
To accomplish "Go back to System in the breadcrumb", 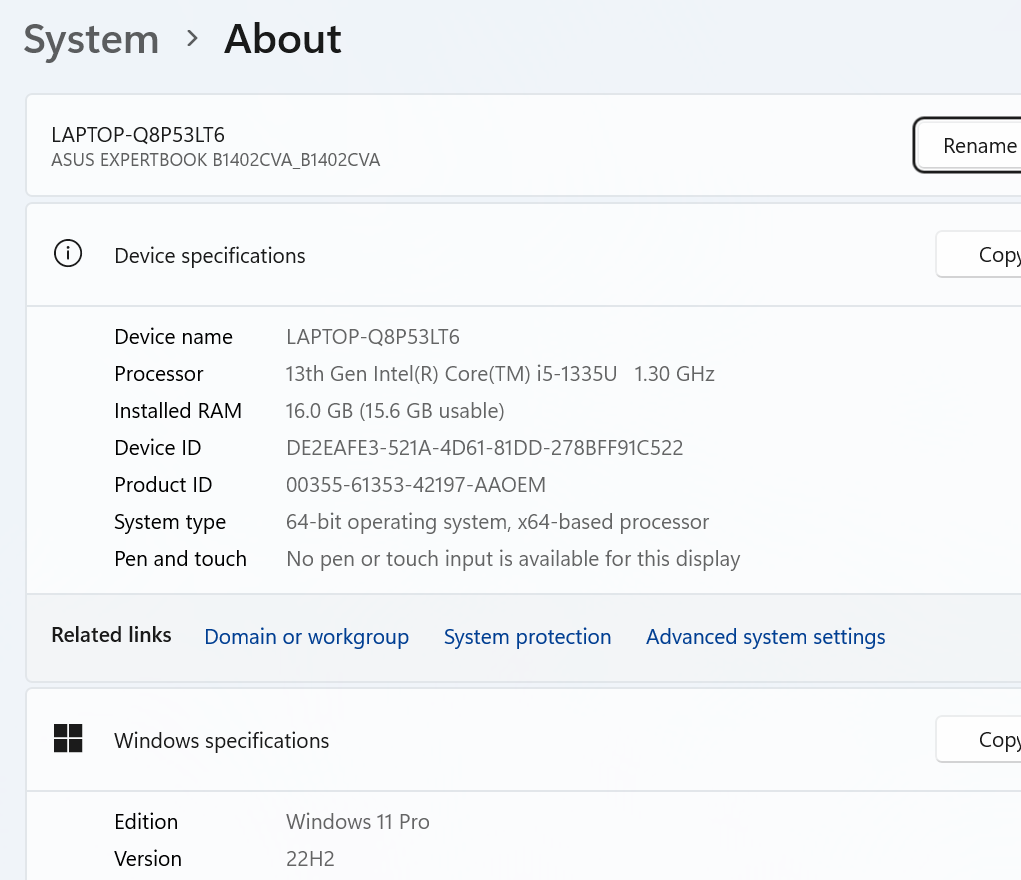I will 91,40.
